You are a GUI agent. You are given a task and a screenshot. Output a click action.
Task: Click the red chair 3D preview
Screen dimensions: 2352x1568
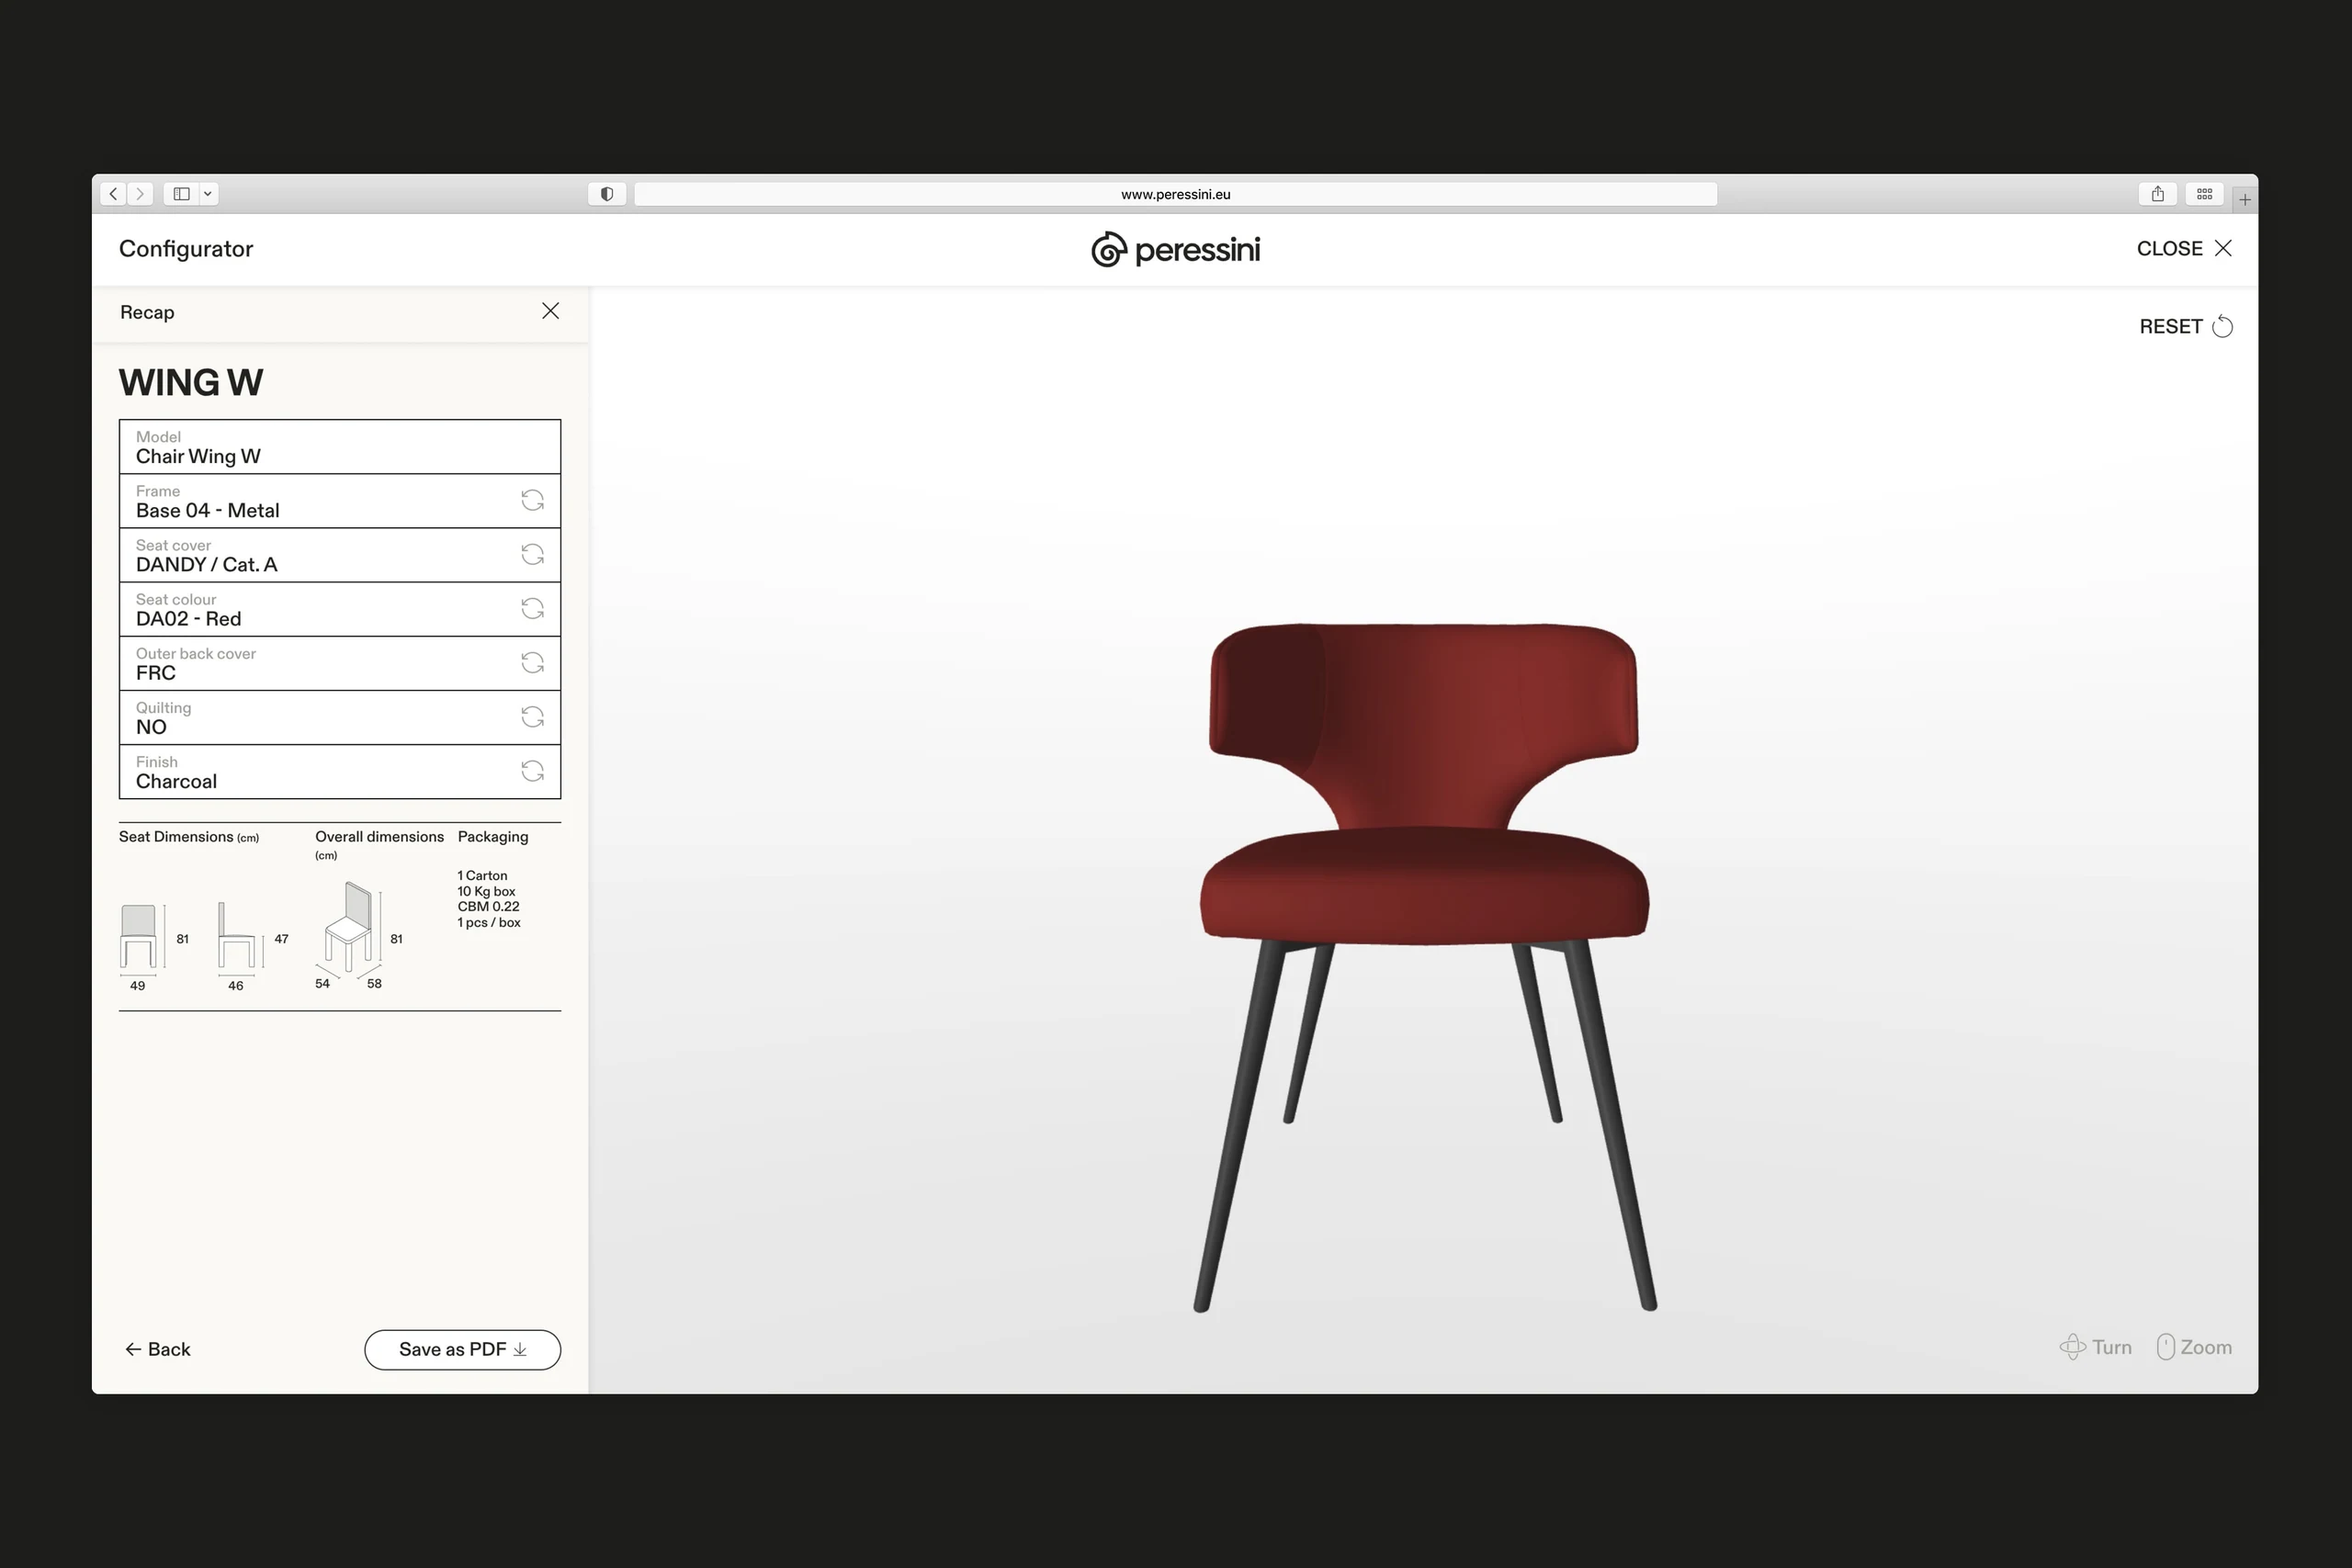(x=1424, y=966)
